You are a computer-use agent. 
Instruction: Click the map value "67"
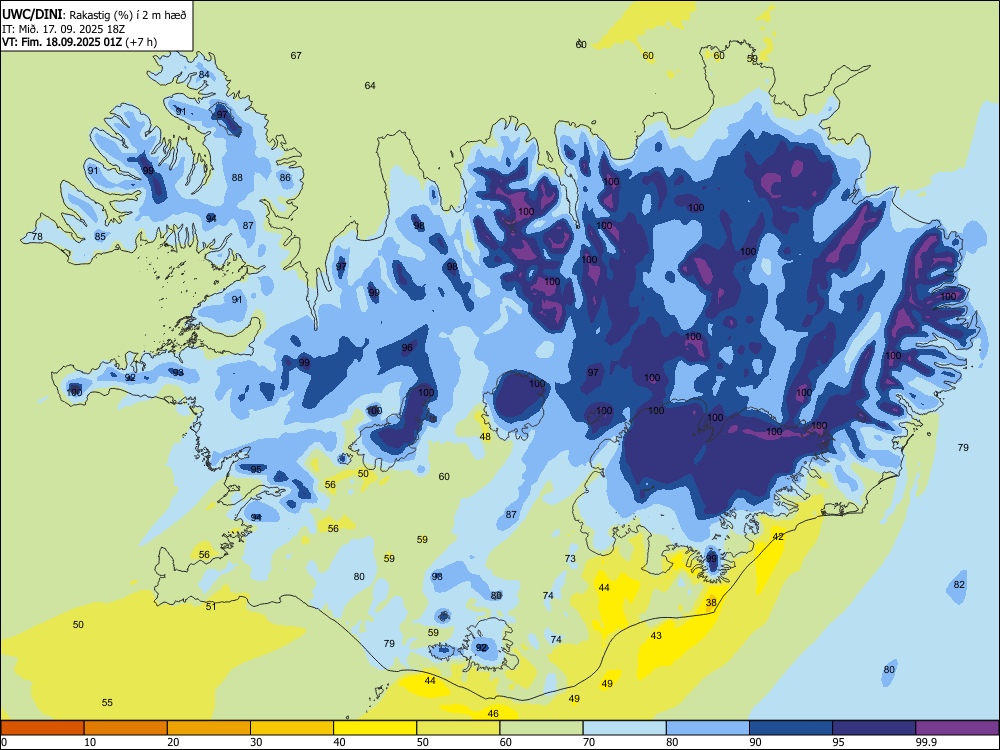coord(296,55)
